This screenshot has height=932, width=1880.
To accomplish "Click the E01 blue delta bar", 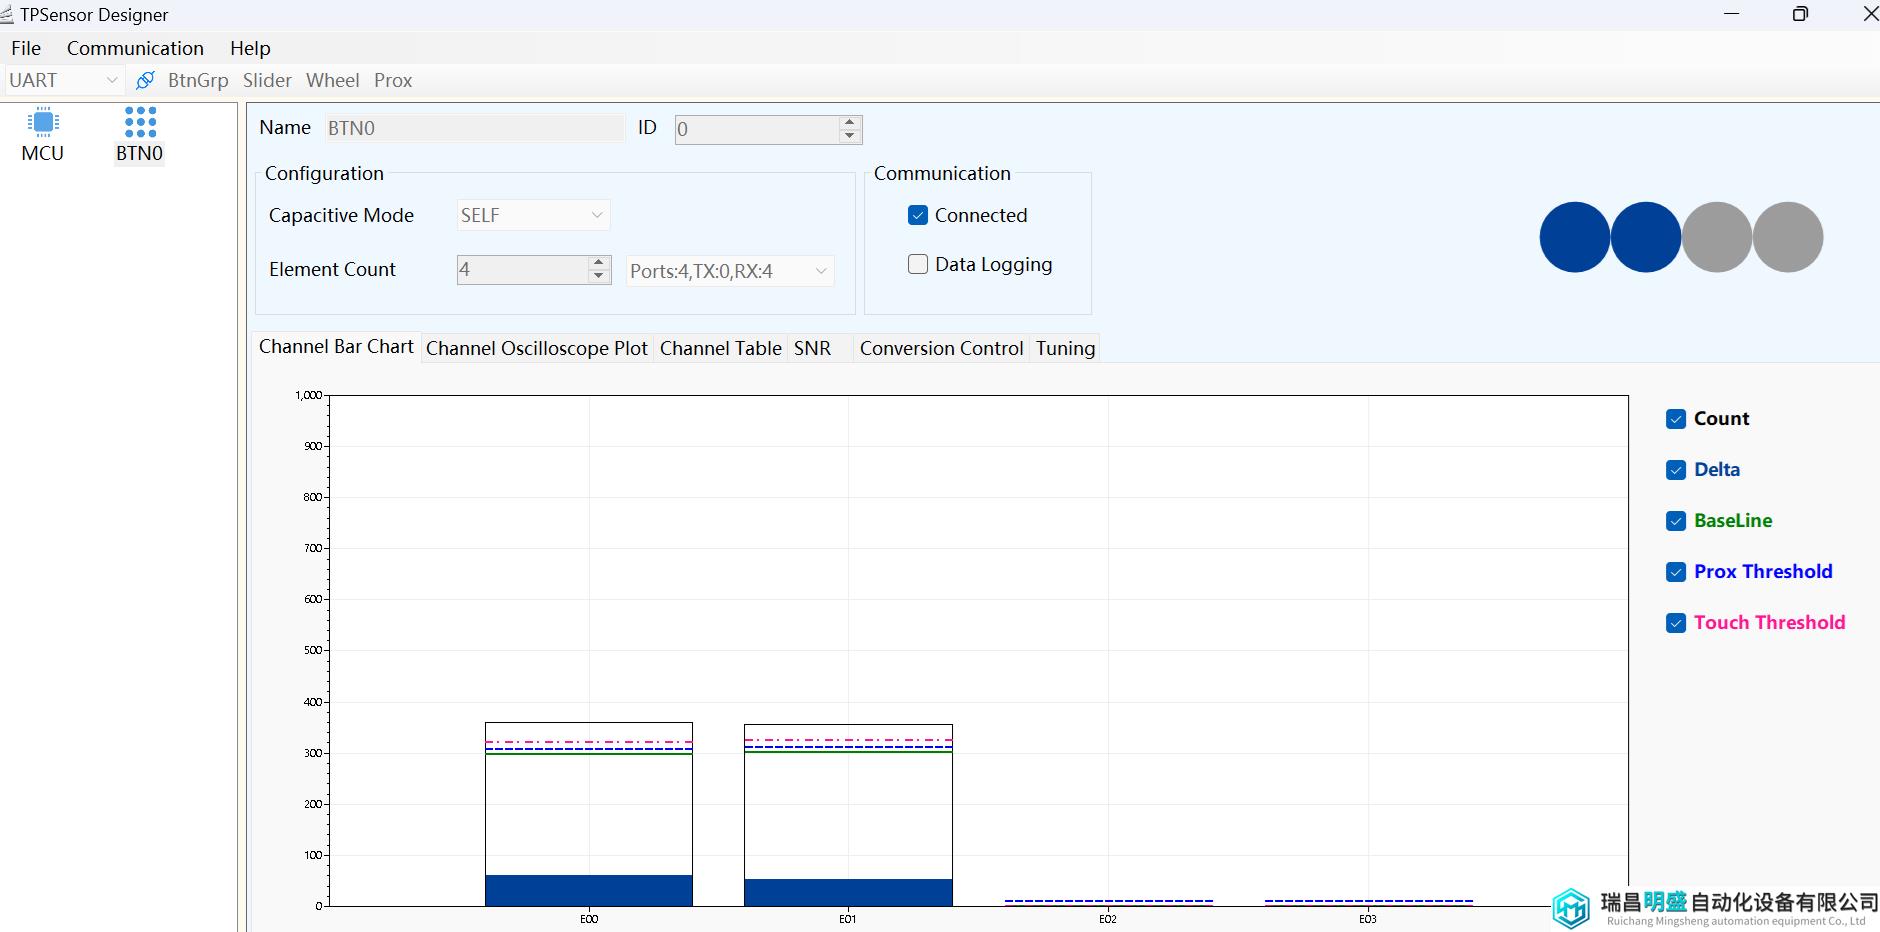I will click(x=848, y=892).
